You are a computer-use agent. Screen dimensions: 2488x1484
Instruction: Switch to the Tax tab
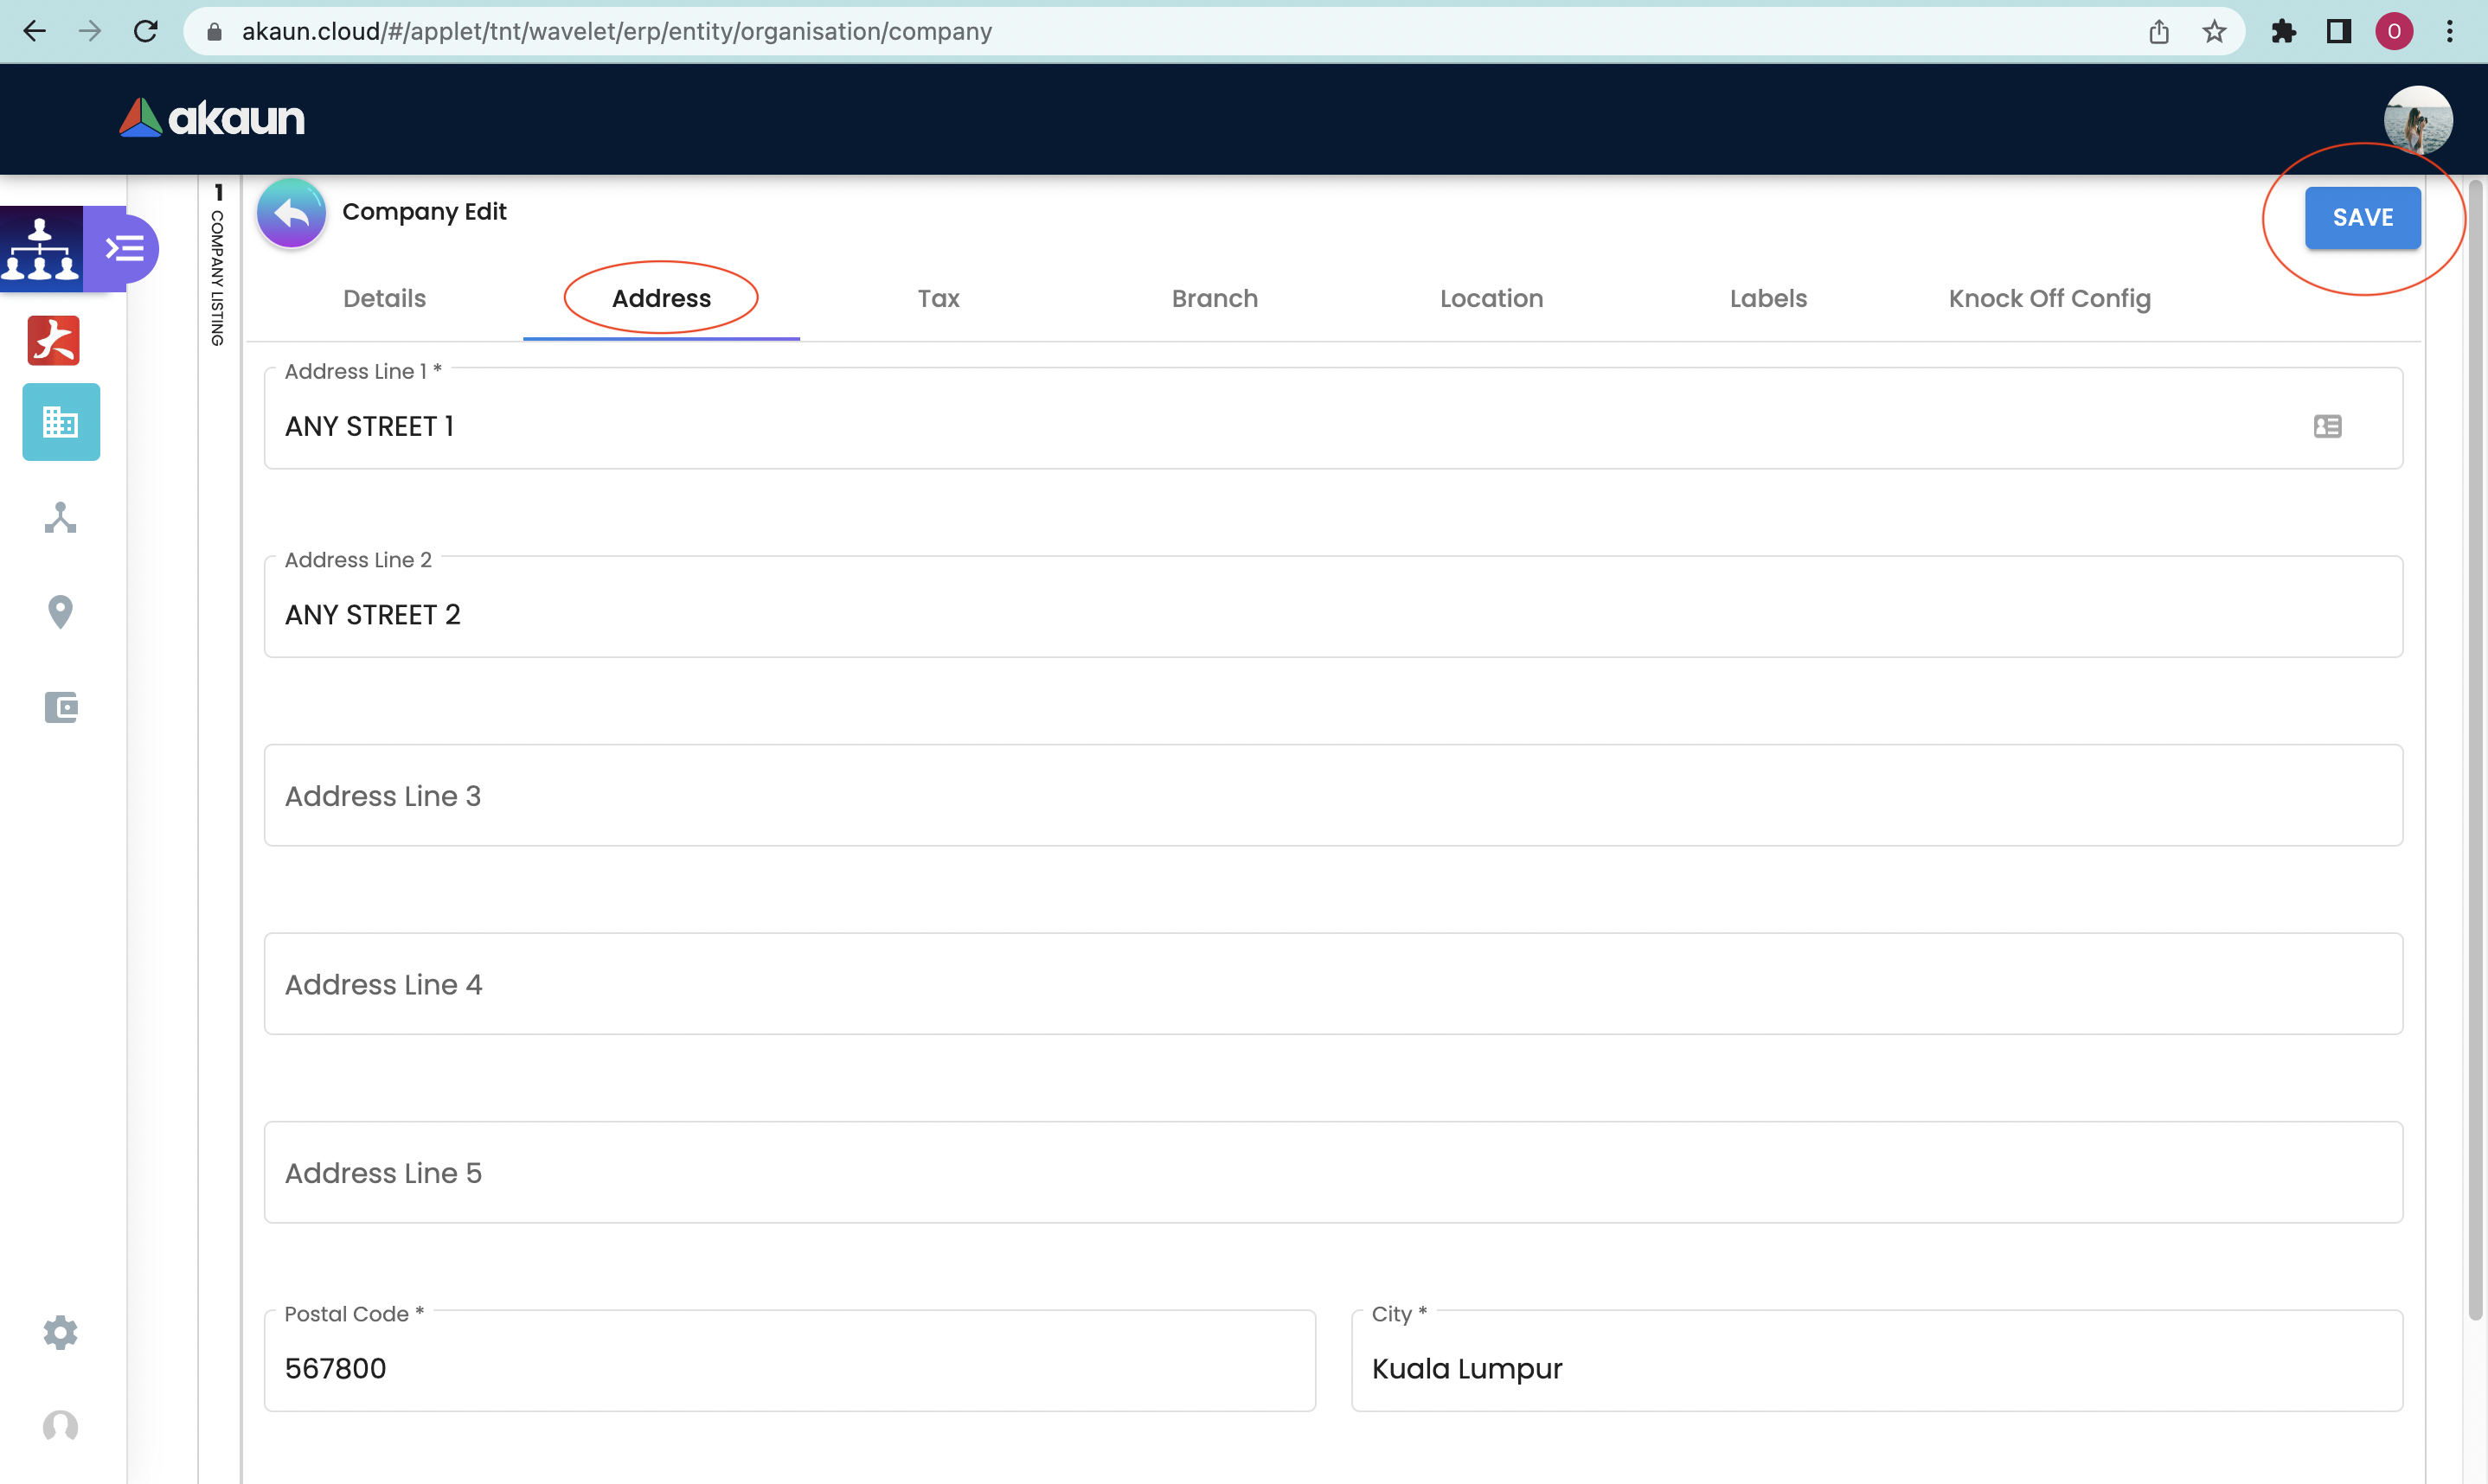938,298
